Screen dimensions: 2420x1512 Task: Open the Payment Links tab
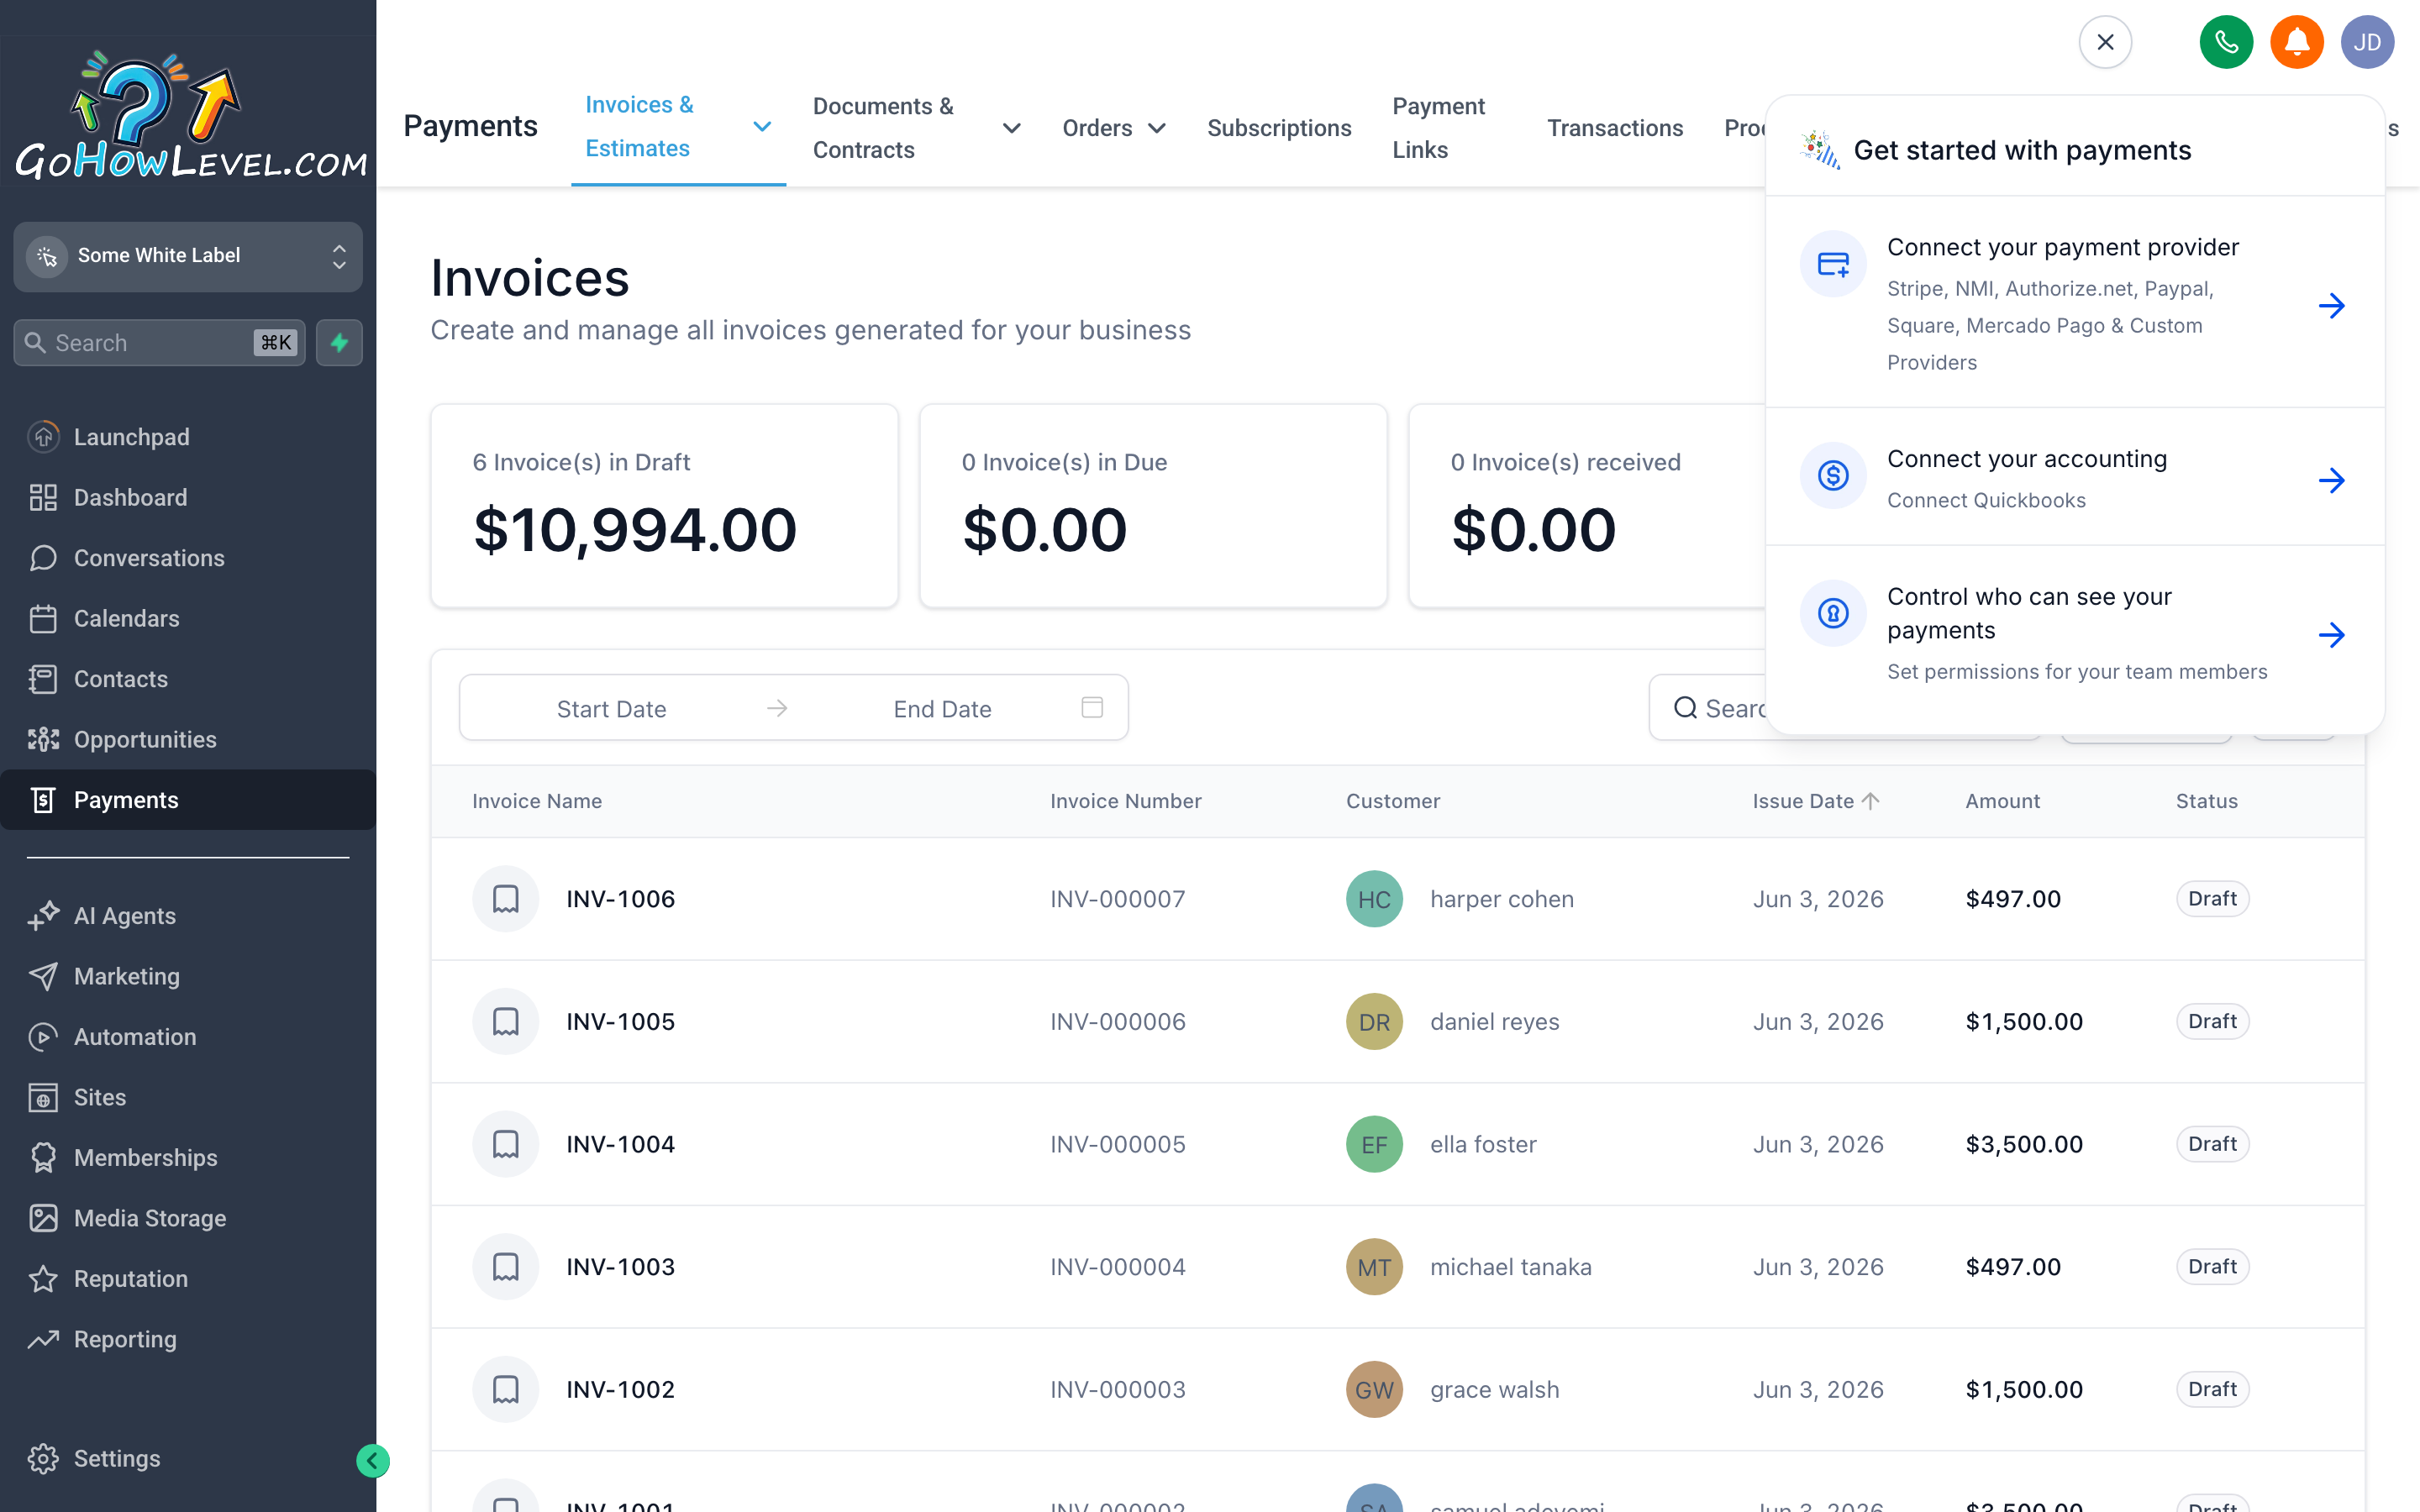pos(1438,128)
